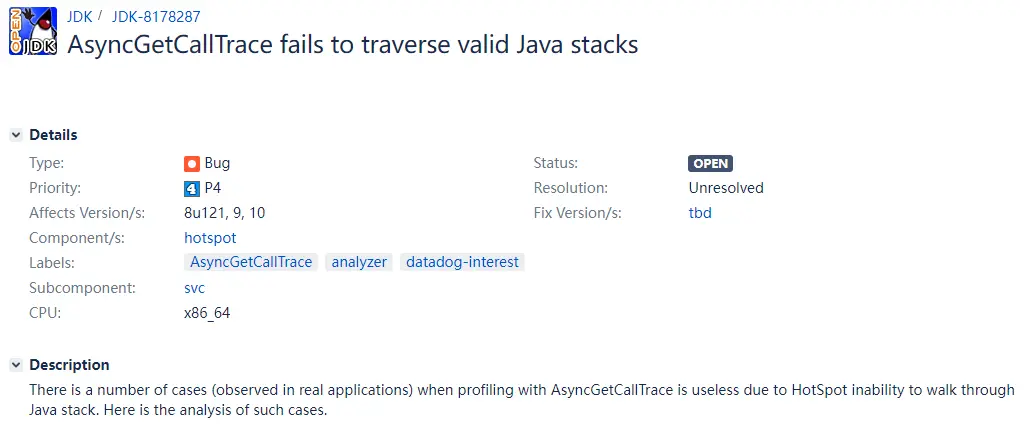Click the Unresolved resolution value
This screenshot has width=1026, height=434.
[726, 188]
